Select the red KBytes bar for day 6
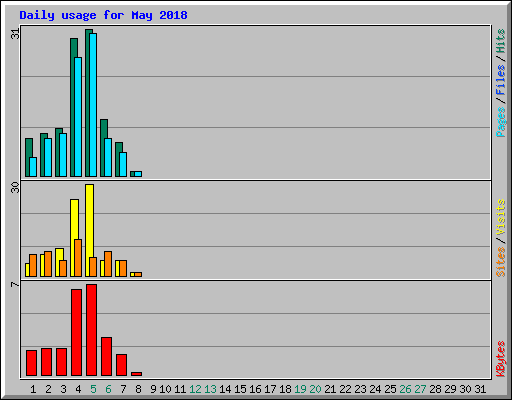Image resolution: width=512 pixels, height=400 pixels. pyautogui.click(x=106, y=357)
